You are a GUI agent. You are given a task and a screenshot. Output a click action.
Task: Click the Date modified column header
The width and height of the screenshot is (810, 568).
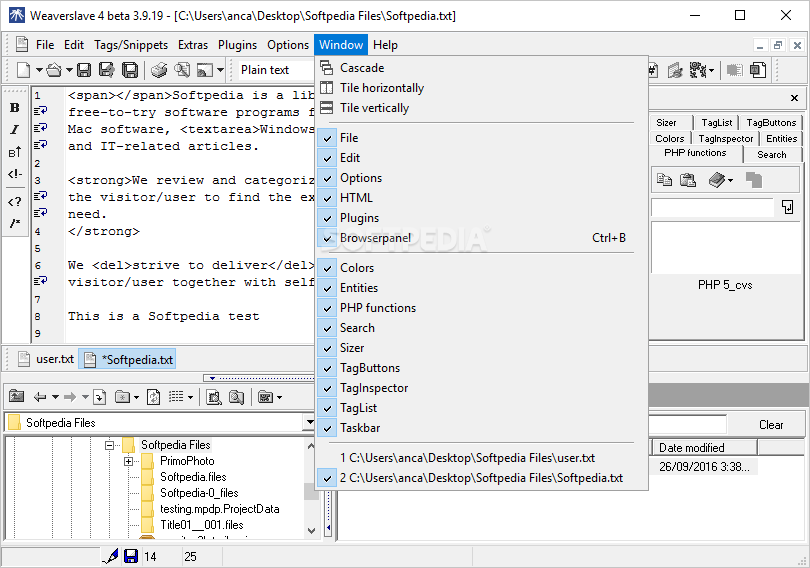point(705,448)
